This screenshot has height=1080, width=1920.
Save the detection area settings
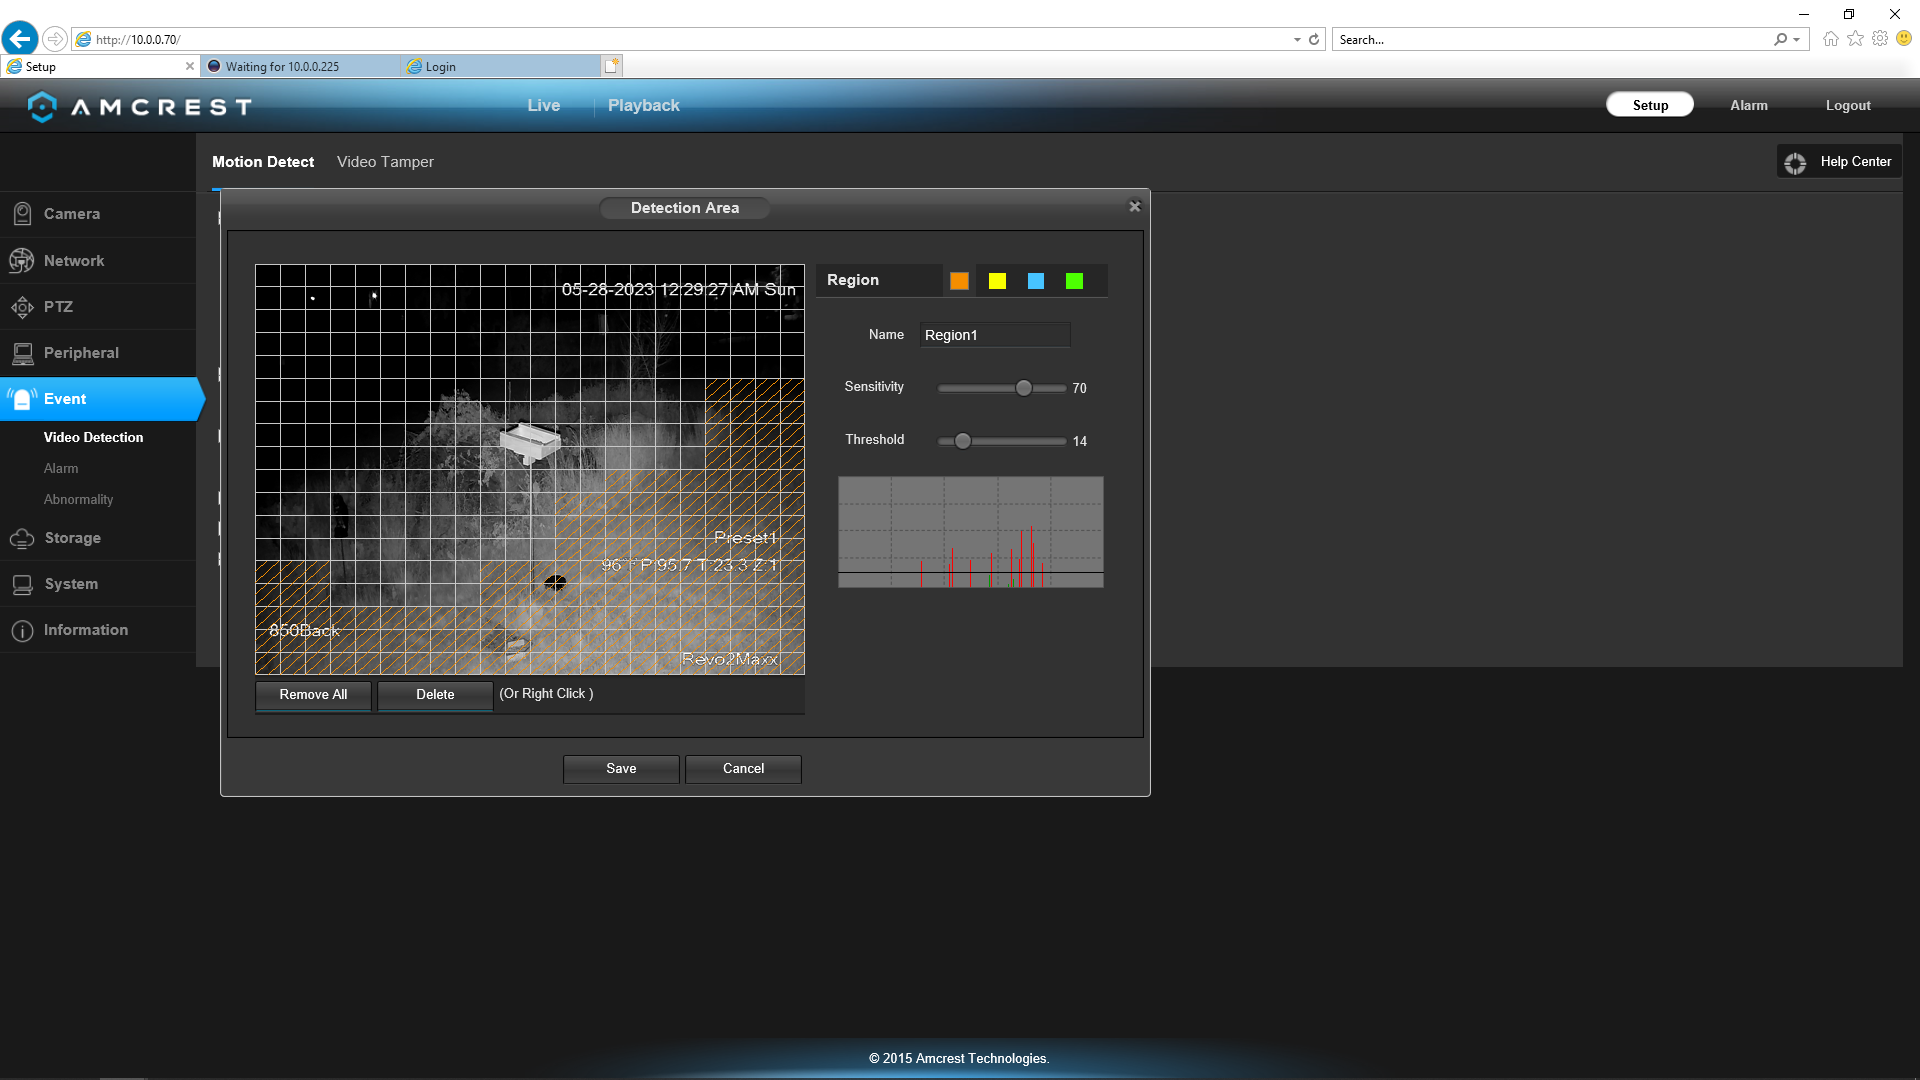click(621, 769)
